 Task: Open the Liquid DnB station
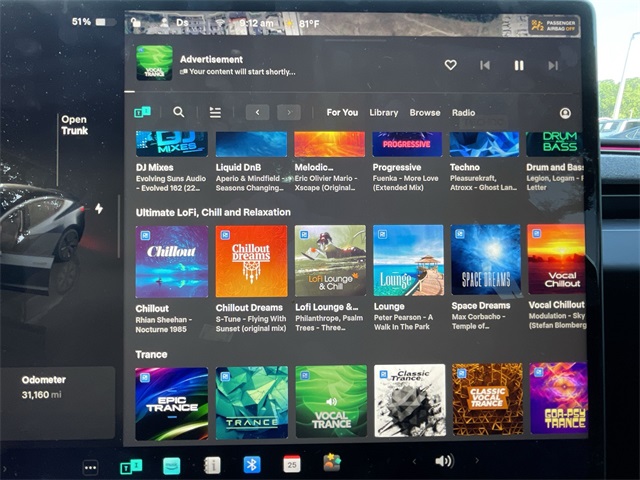click(251, 144)
